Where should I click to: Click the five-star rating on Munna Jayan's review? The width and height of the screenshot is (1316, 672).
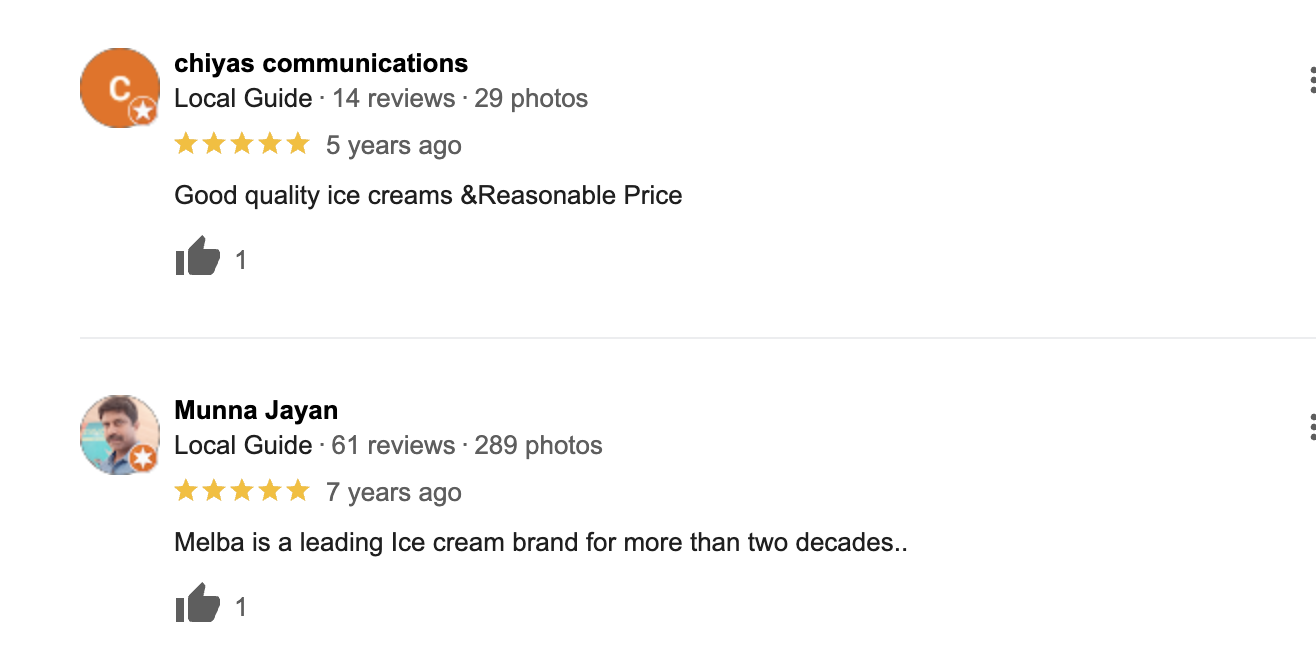[242, 492]
